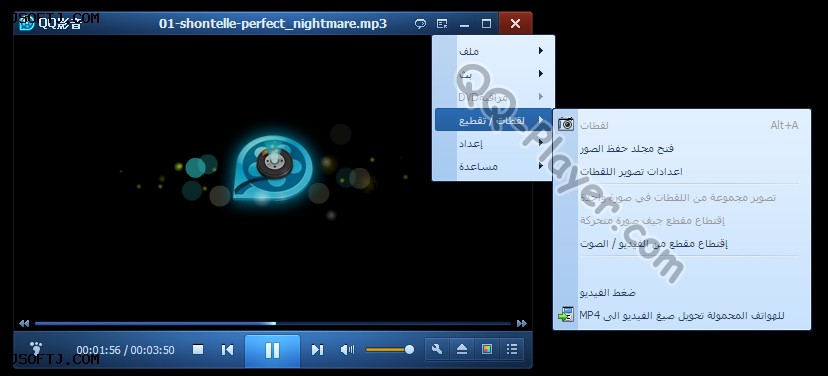Click the footprint icon beside the time display

tap(35, 349)
